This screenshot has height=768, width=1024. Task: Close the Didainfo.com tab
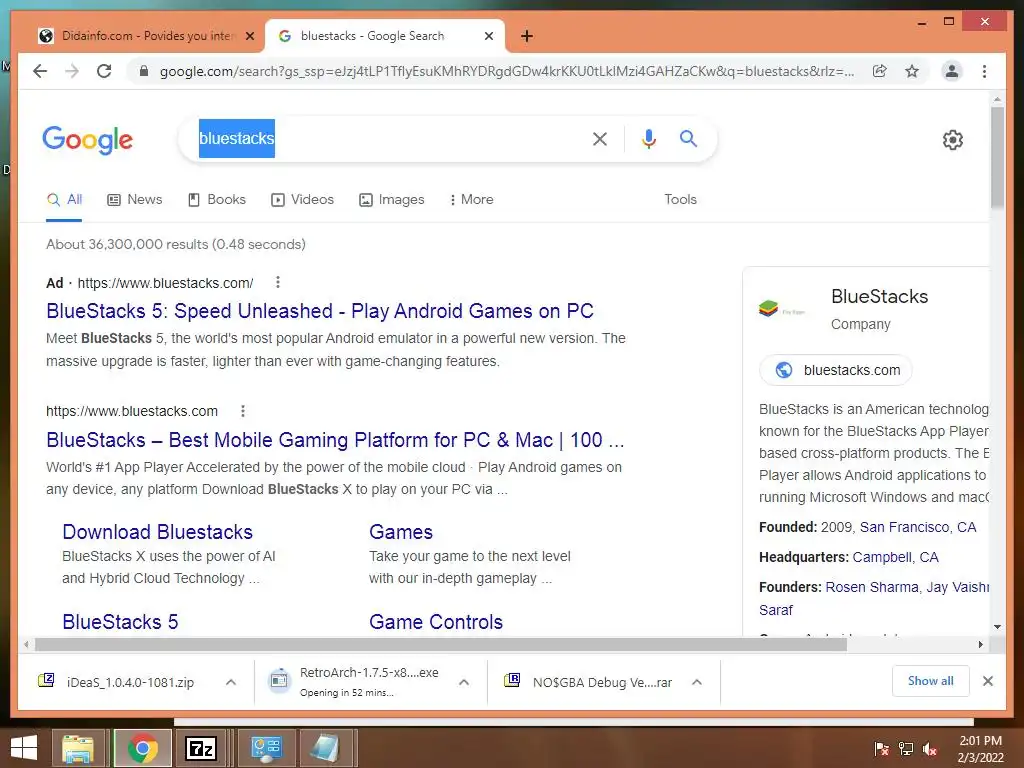(249, 36)
